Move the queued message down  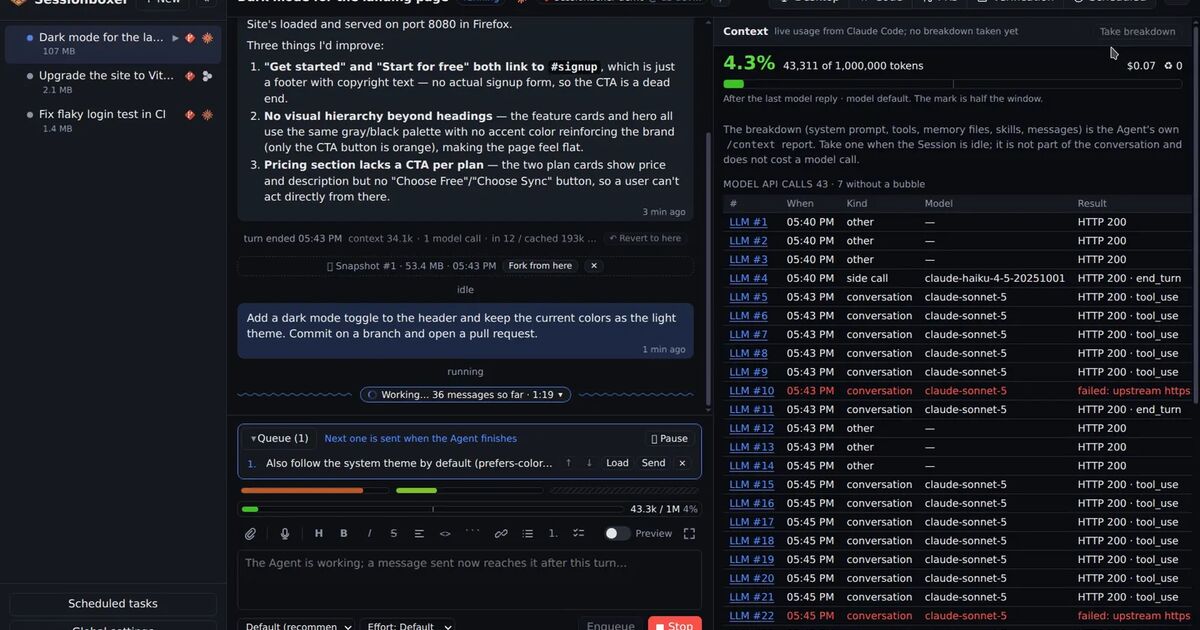click(589, 463)
